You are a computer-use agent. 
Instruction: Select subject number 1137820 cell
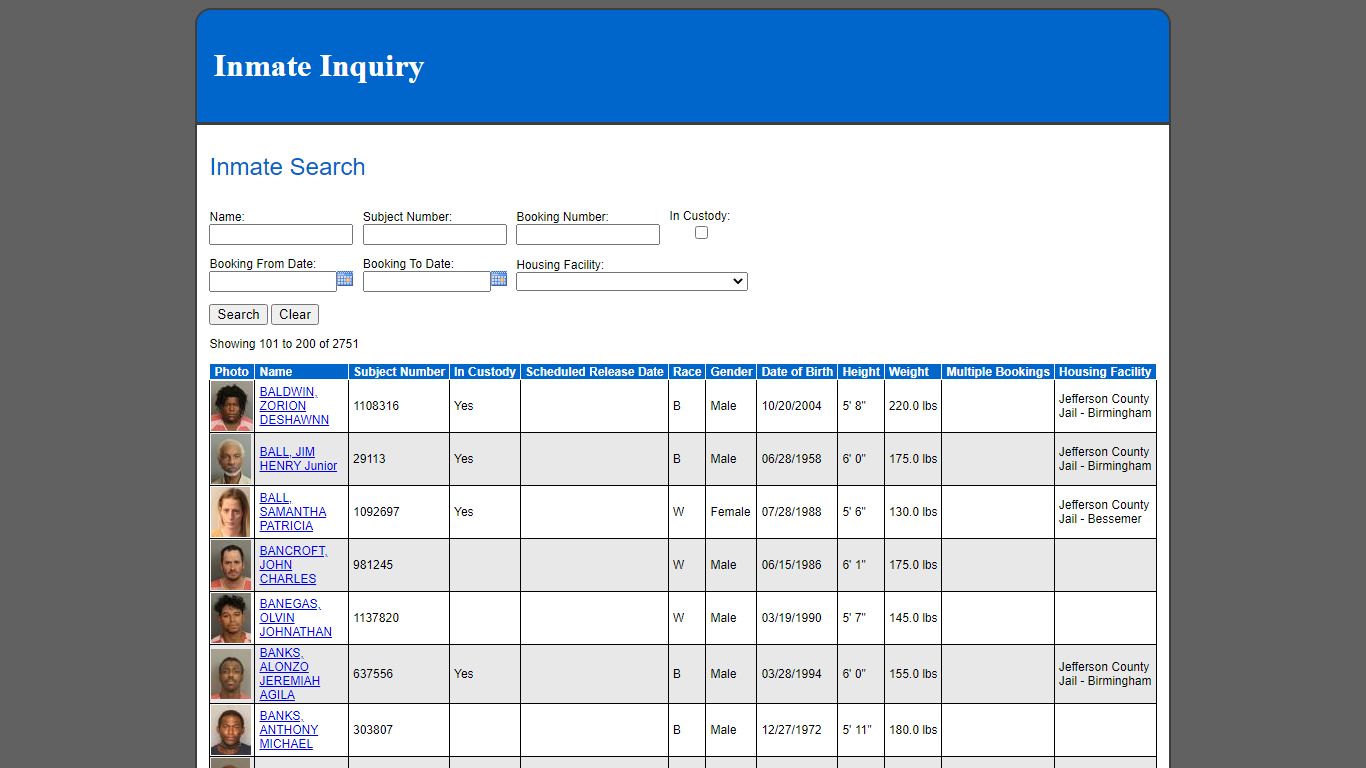(399, 618)
